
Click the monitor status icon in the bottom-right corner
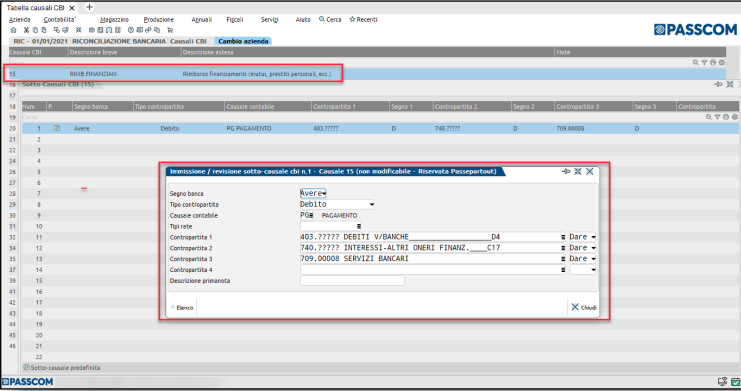click(722, 382)
